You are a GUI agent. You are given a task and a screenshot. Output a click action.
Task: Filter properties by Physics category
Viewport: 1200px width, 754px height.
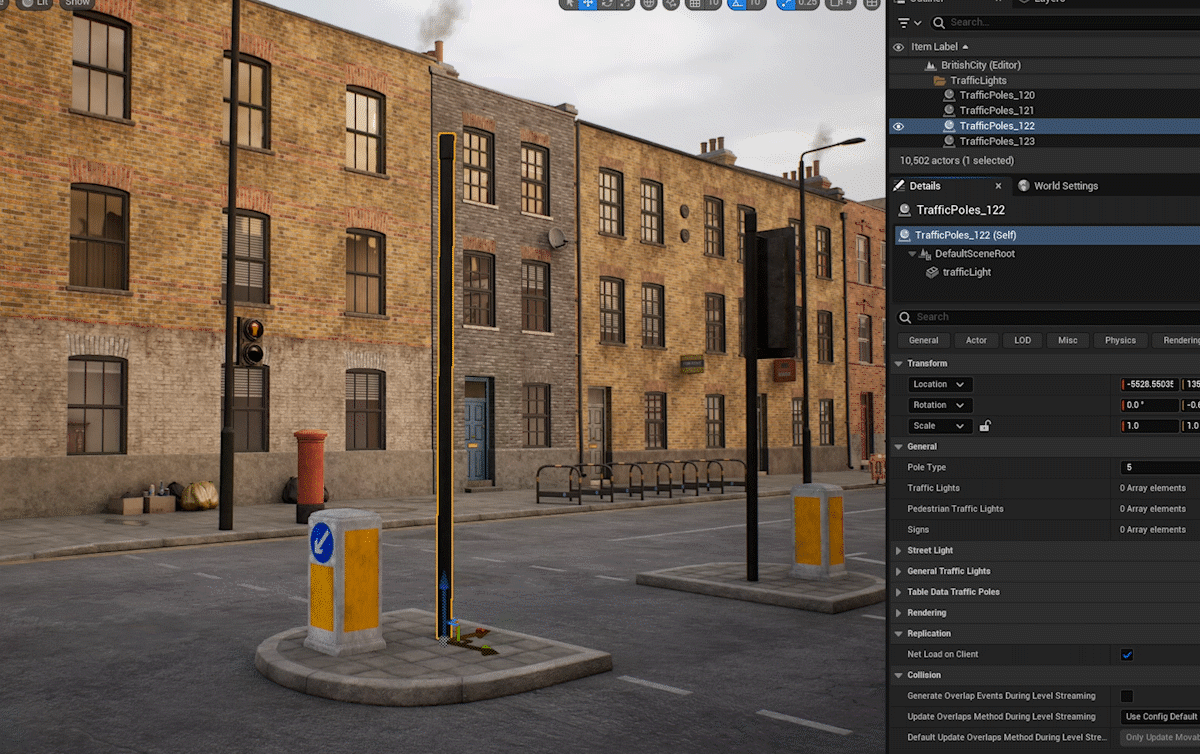(1120, 340)
